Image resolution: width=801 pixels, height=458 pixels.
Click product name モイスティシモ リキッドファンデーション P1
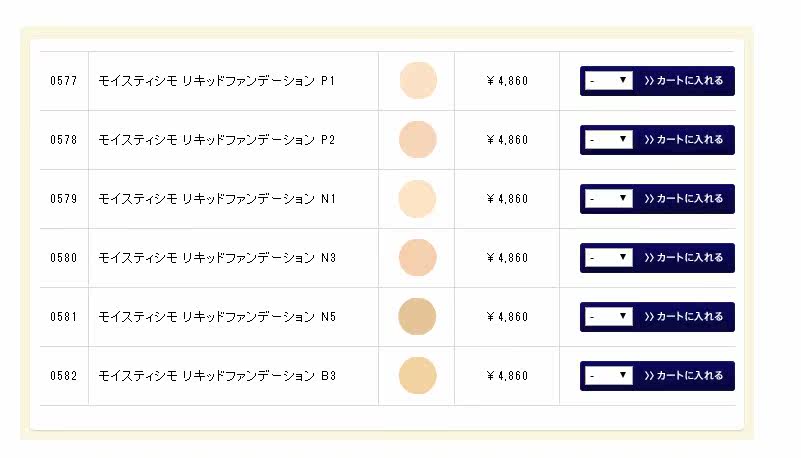(217, 80)
